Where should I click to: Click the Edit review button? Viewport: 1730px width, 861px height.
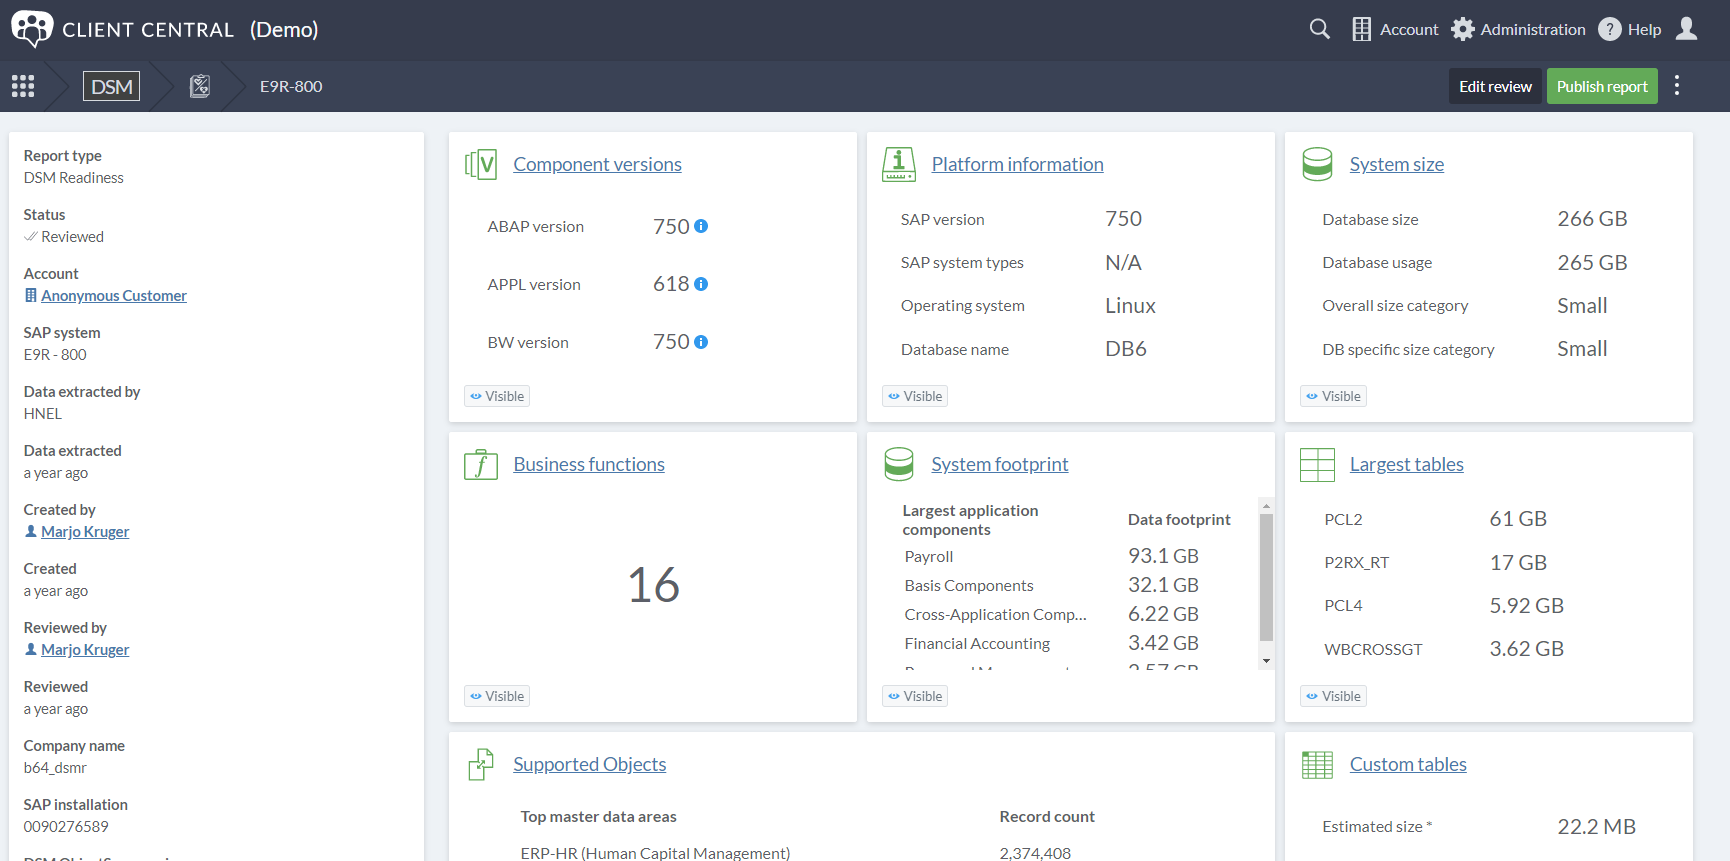1494,86
